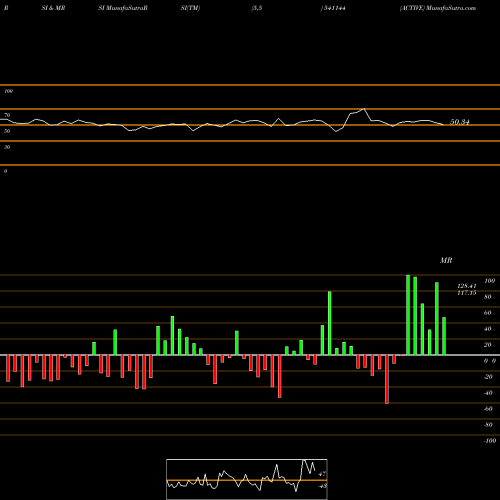The height and width of the screenshot is (500, 500).
Task: Click the MR label above the histogram
Action: coord(446,260)
